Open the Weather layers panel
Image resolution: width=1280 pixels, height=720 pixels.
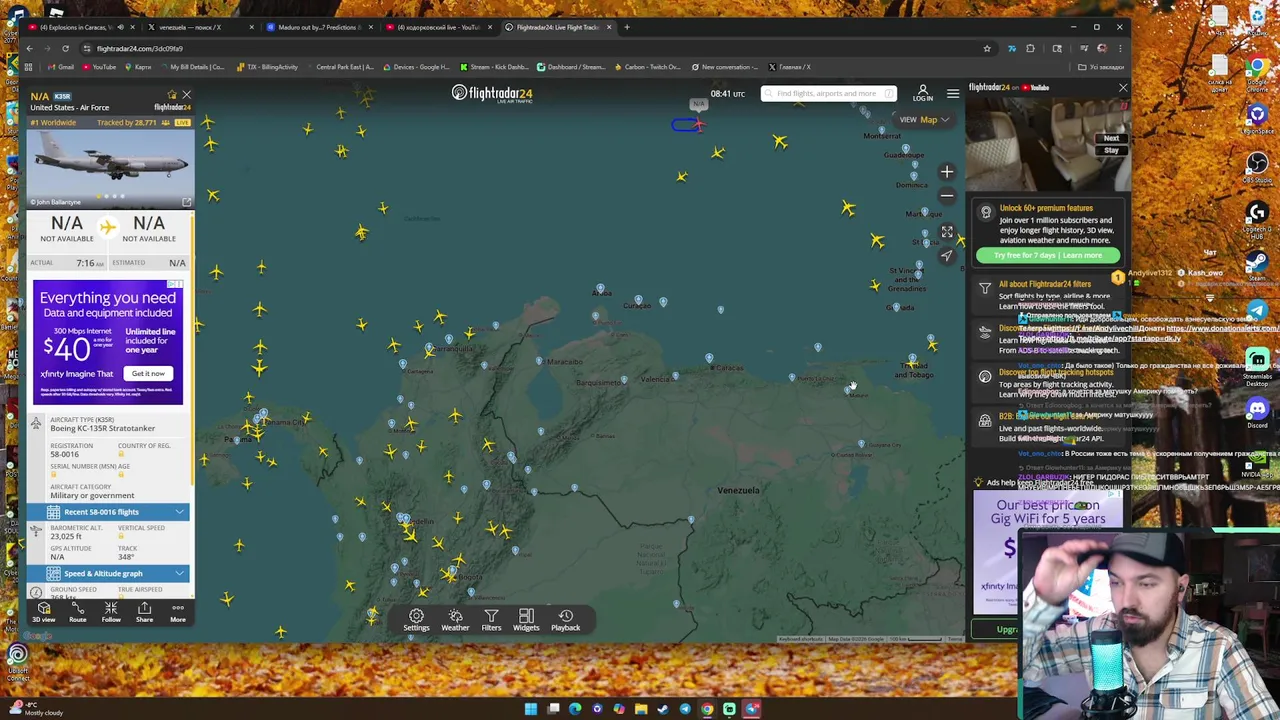[455, 620]
